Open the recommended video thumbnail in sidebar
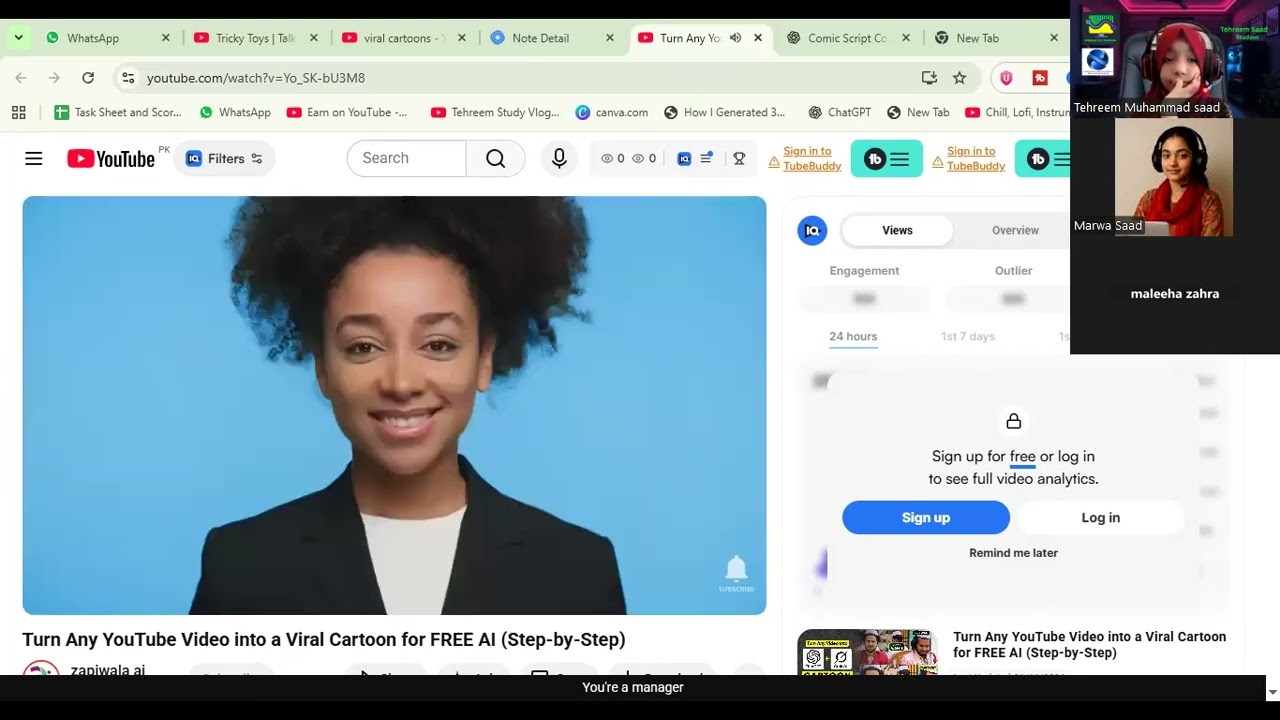1280x720 pixels. coord(867,652)
